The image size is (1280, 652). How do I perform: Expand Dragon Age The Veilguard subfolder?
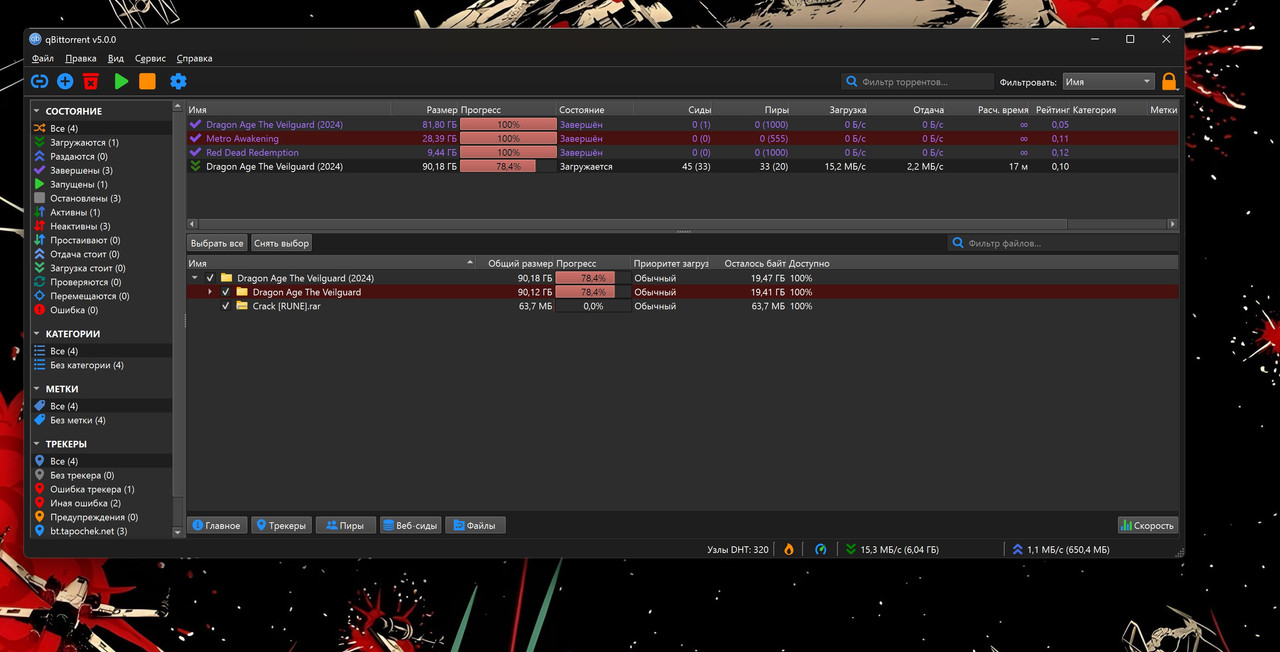tap(210, 292)
